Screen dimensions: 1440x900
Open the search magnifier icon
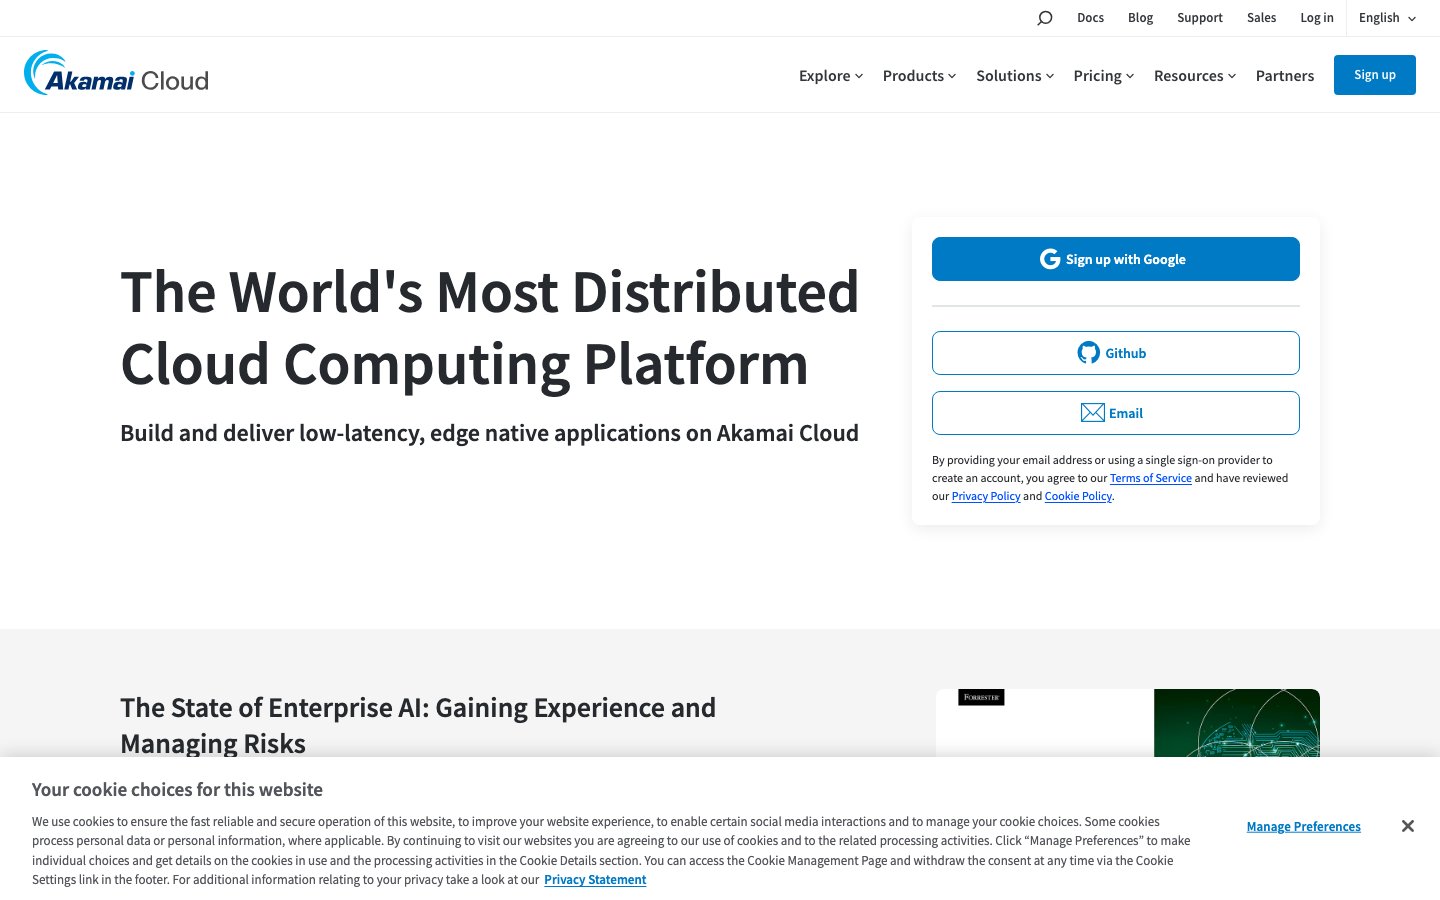click(1045, 18)
